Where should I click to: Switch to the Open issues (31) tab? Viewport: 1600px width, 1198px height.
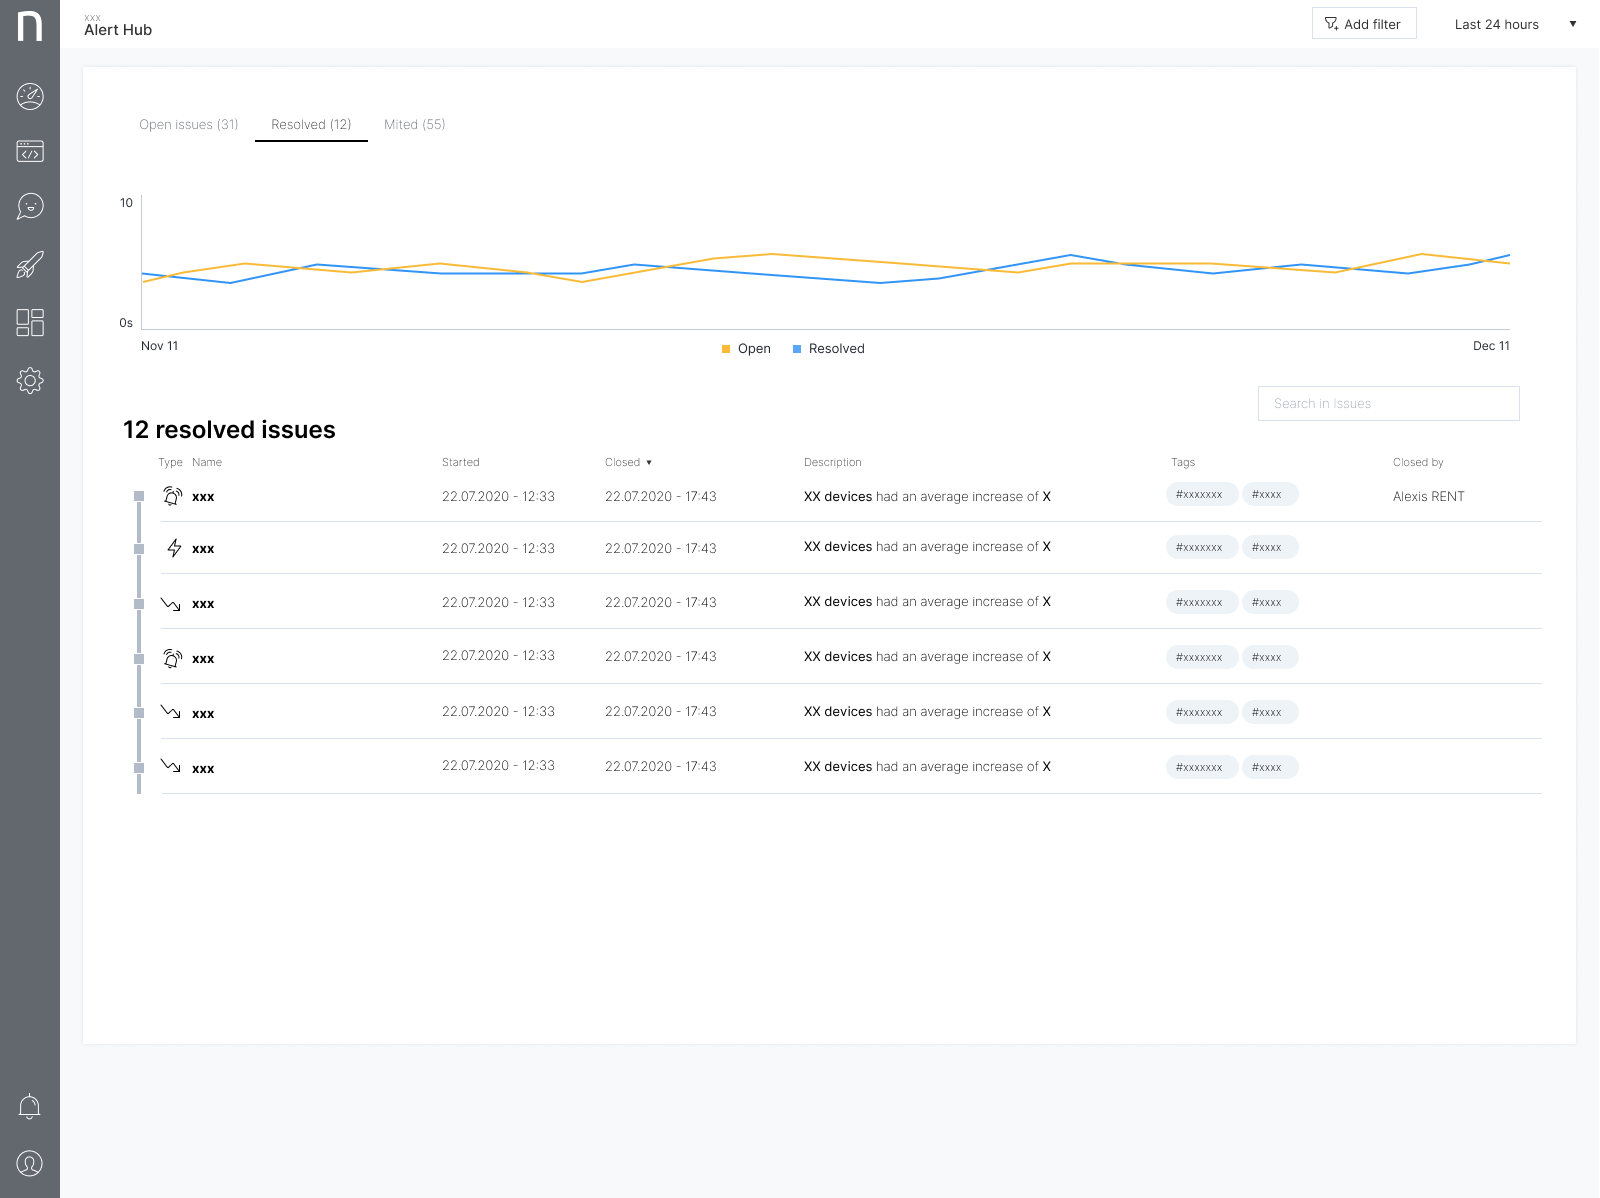pyautogui.click(x=189, y=124)
